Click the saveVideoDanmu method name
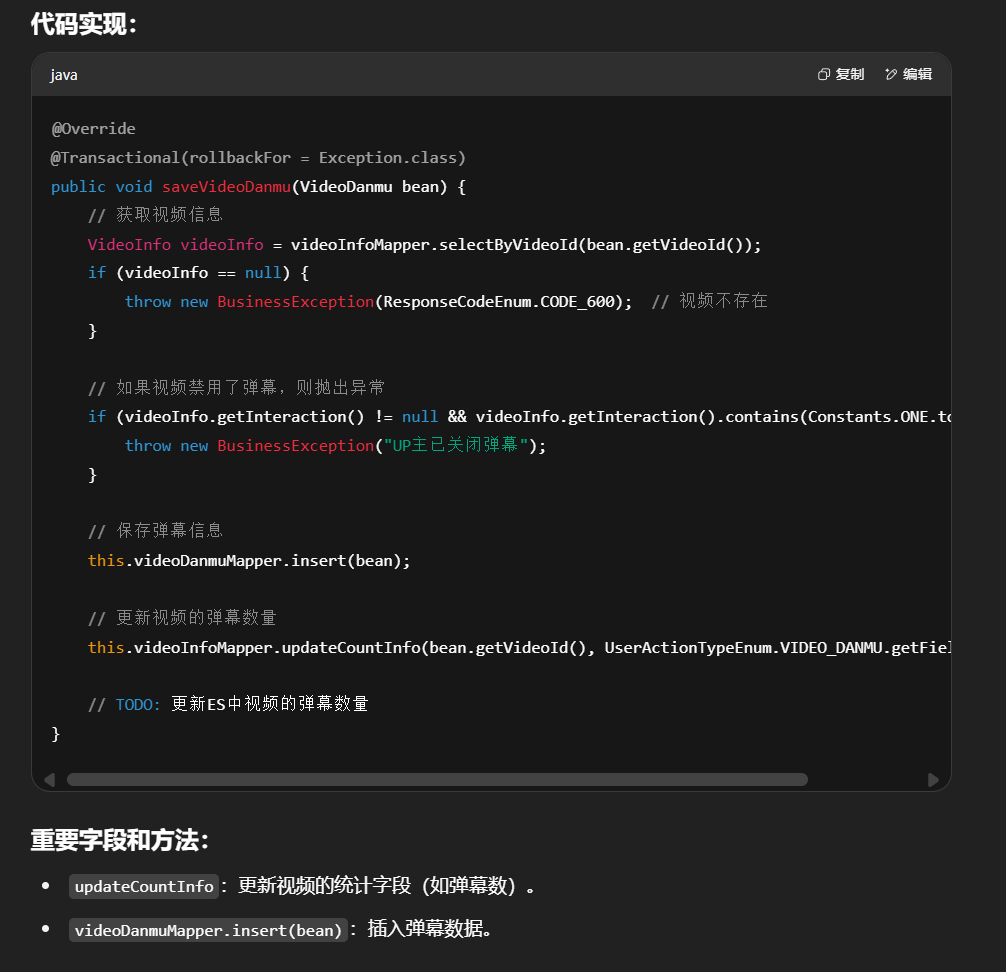The image size is (1006, 972). point(227,187)
